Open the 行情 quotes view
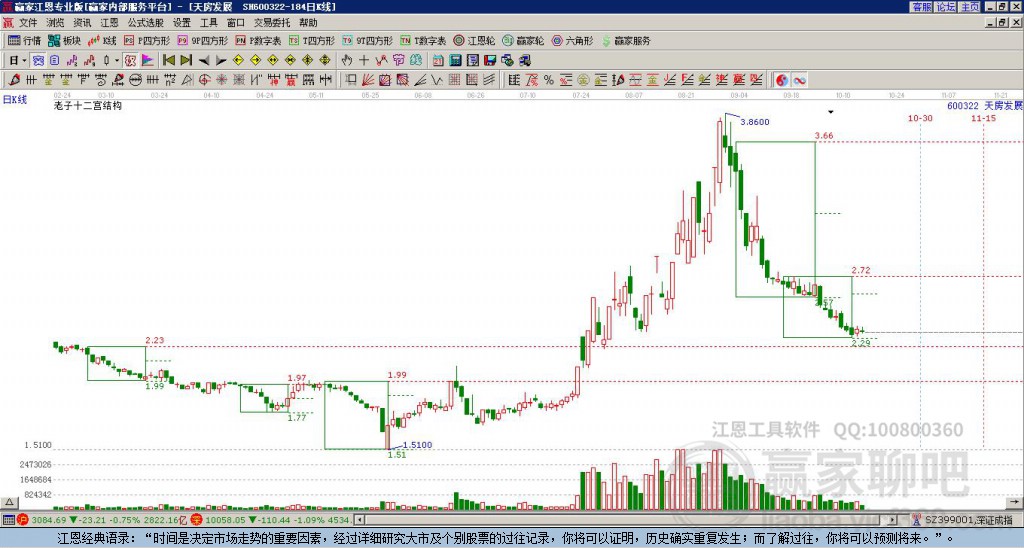The width and height of the screenshot is (1024, 548). point(25,40)
